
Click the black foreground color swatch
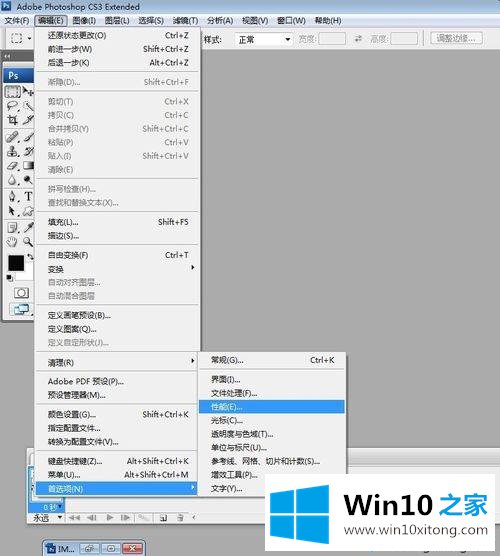(x=16, y=263)
